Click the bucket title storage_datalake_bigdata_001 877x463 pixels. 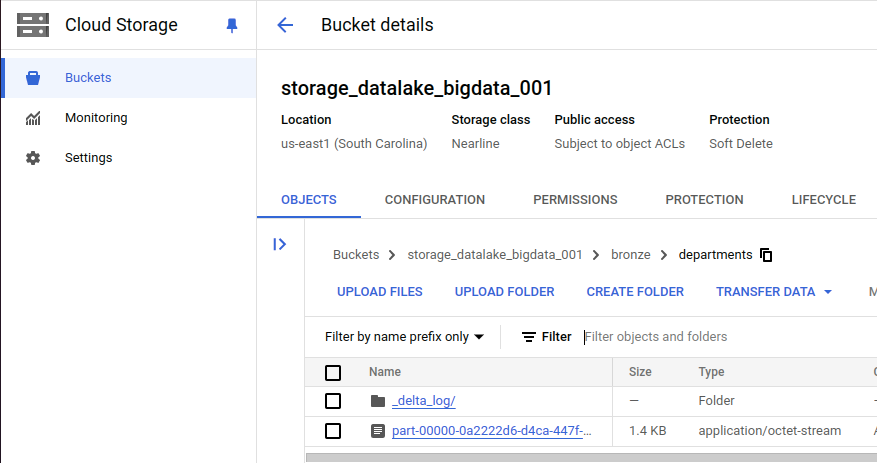[416, 88]
